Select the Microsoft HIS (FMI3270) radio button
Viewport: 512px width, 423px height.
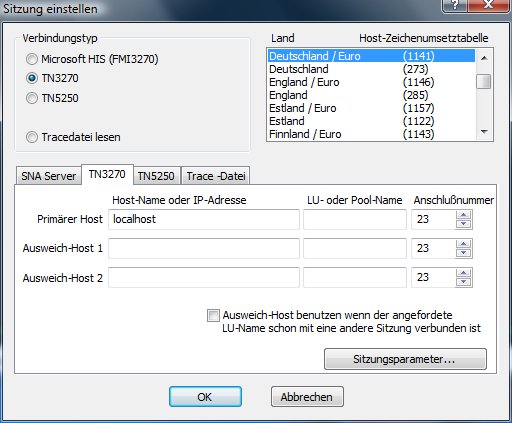[32, 59]
